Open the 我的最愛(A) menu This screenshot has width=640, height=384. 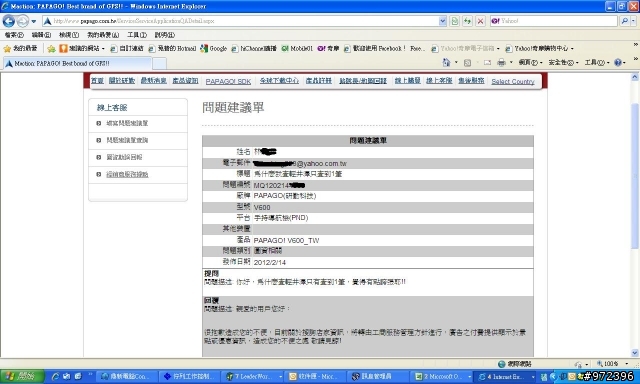pos(103,35)
